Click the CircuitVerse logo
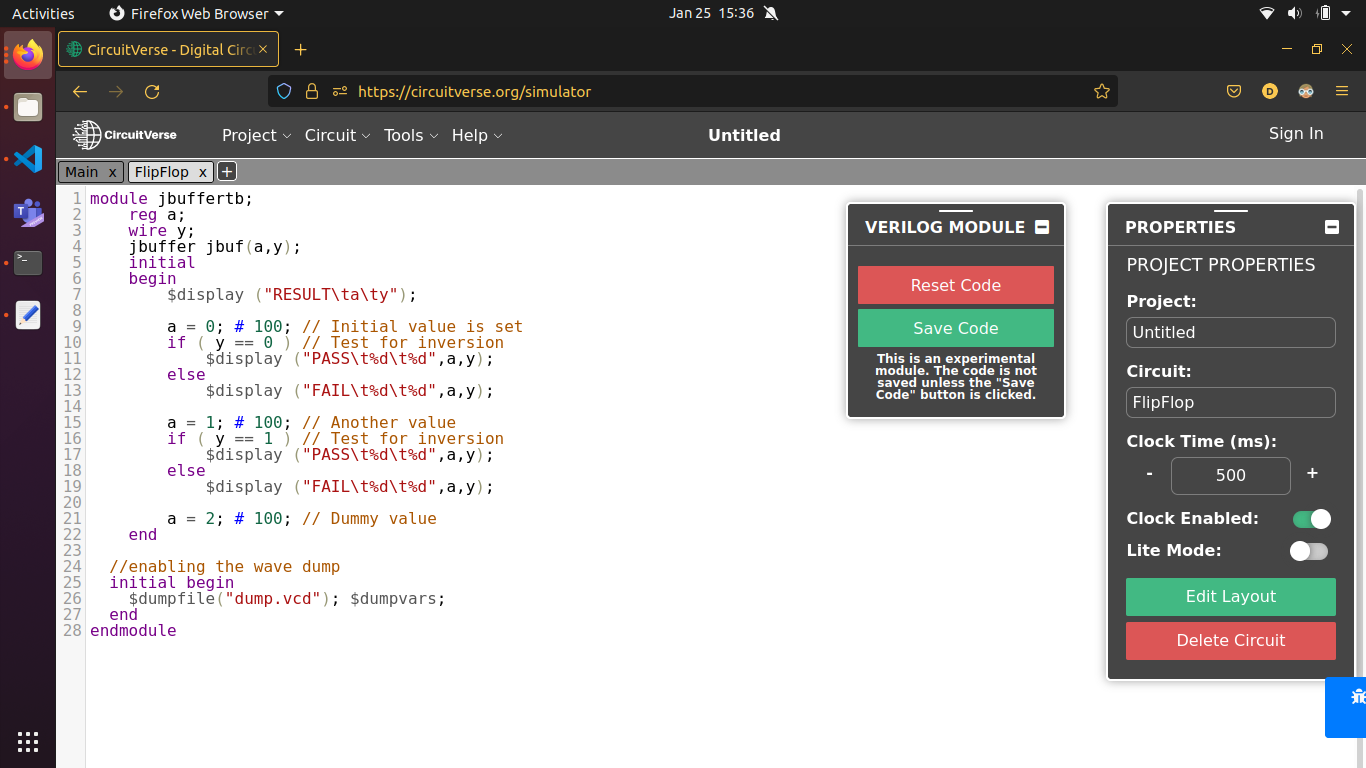1366x768 pixels. click(x=122, y=134)
